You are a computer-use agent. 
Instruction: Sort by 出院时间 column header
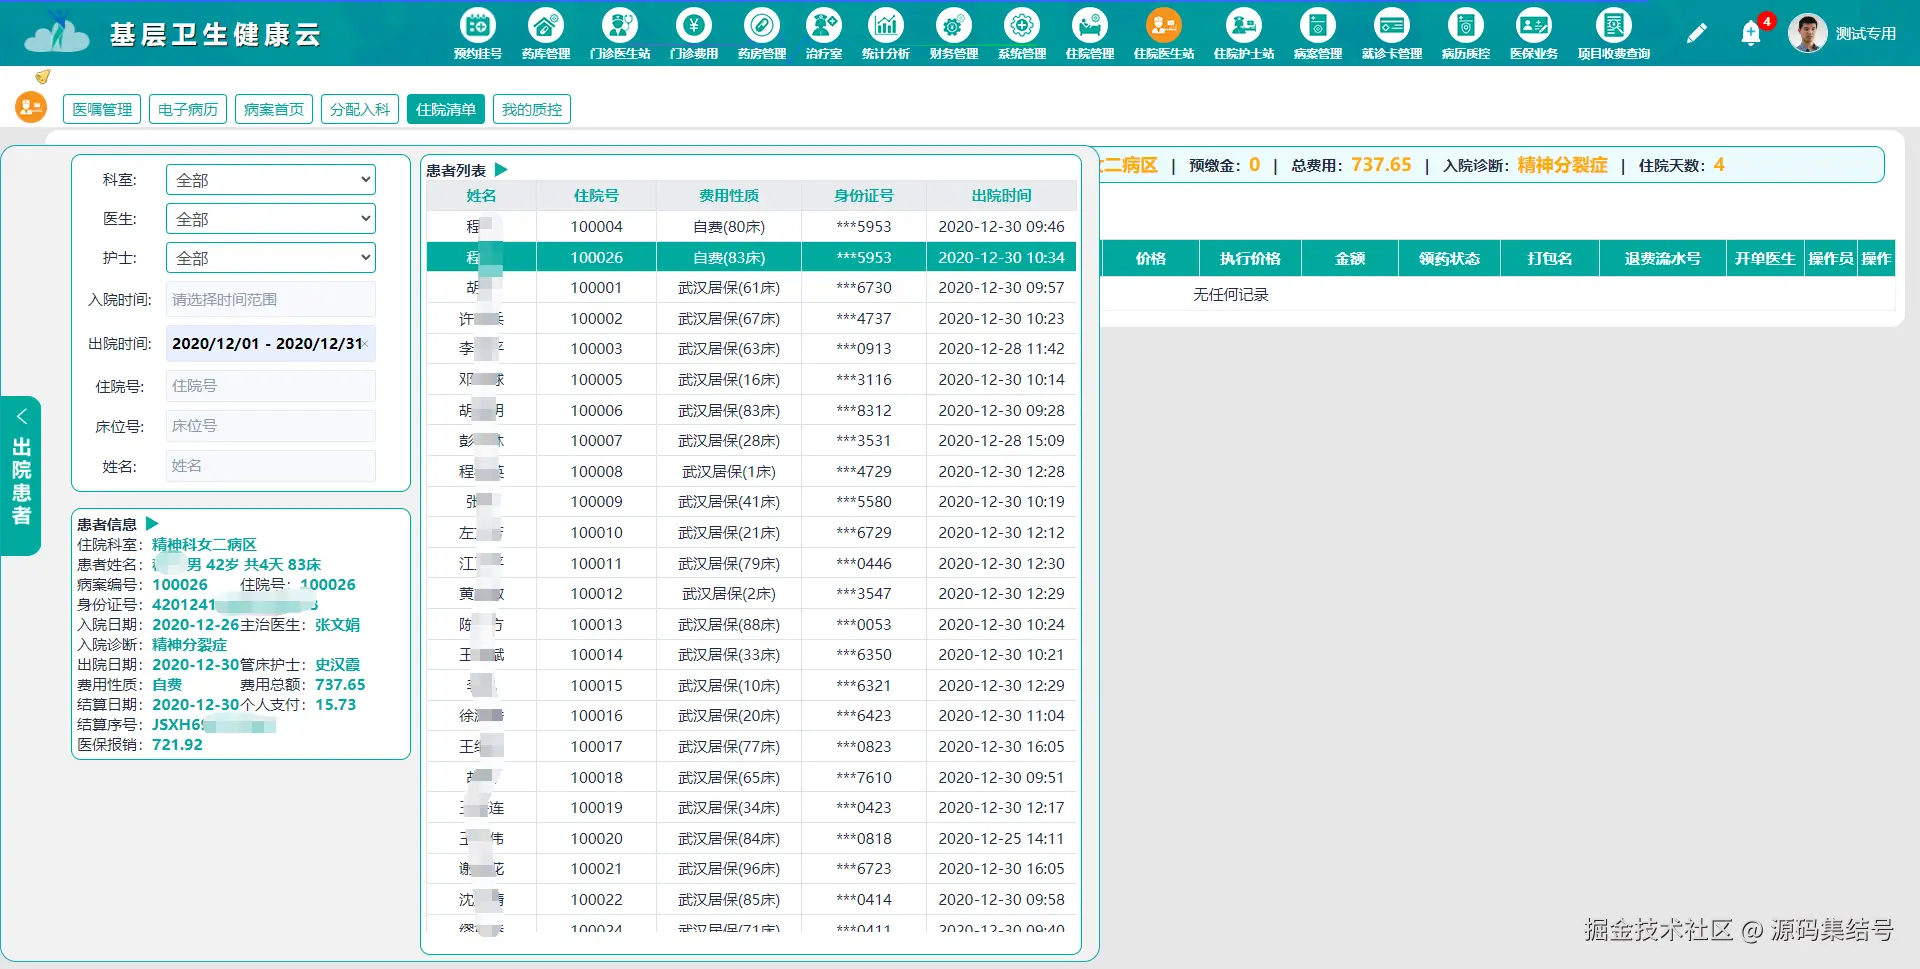coord(1001,196)
